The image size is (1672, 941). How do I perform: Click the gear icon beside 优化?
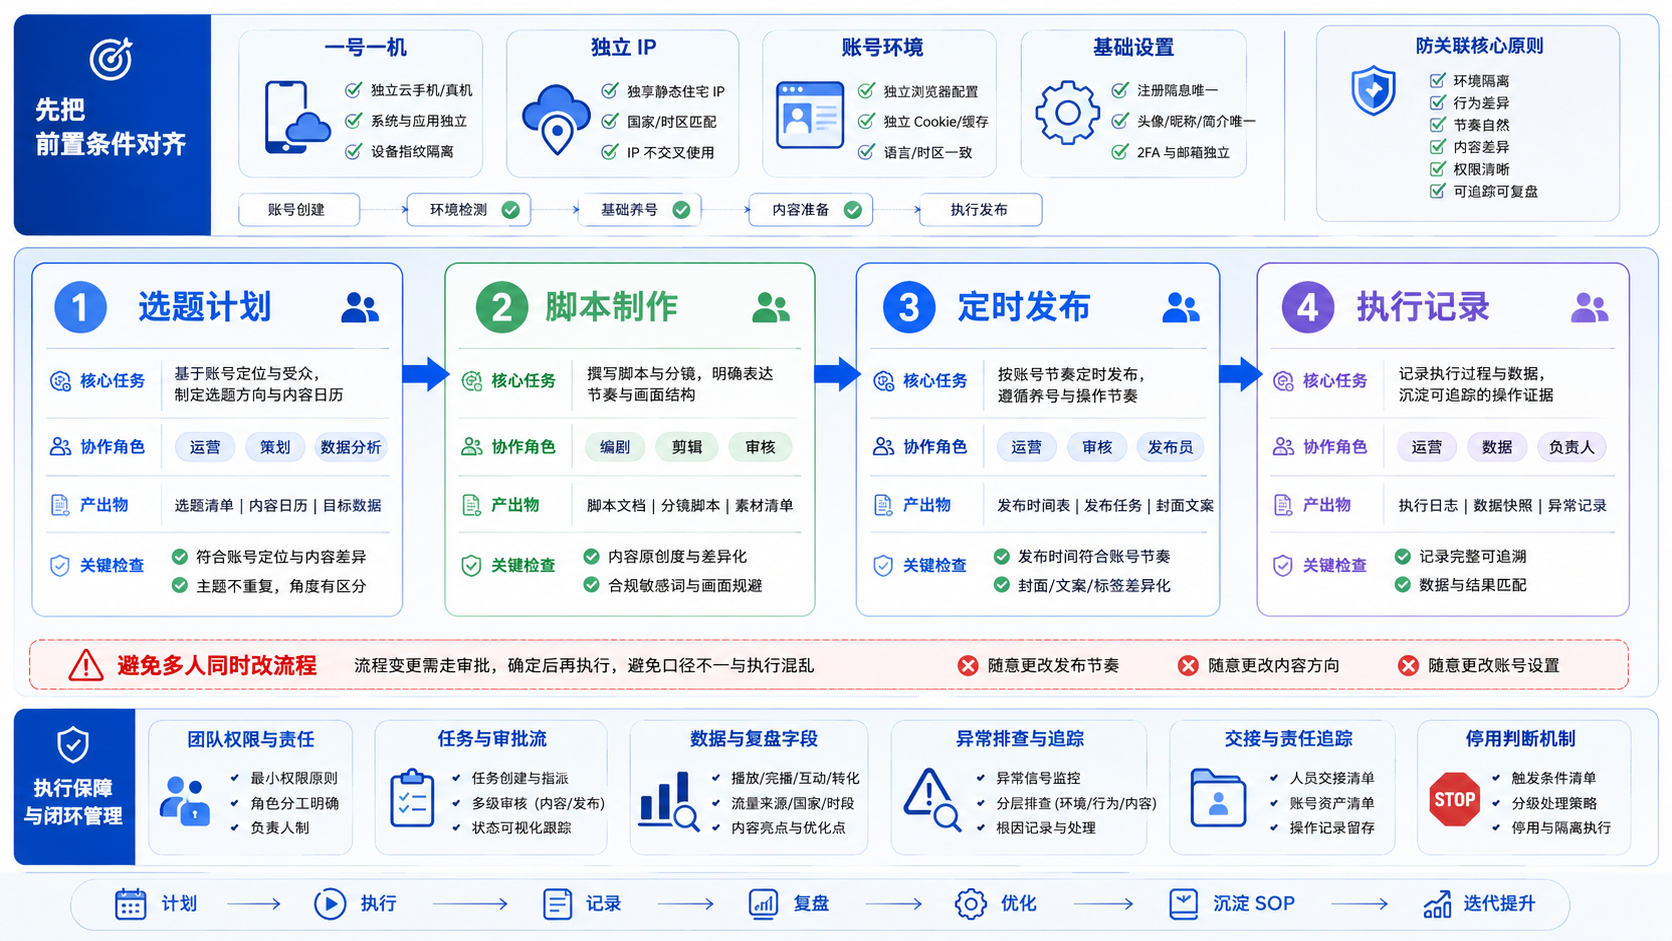(970, 904)
